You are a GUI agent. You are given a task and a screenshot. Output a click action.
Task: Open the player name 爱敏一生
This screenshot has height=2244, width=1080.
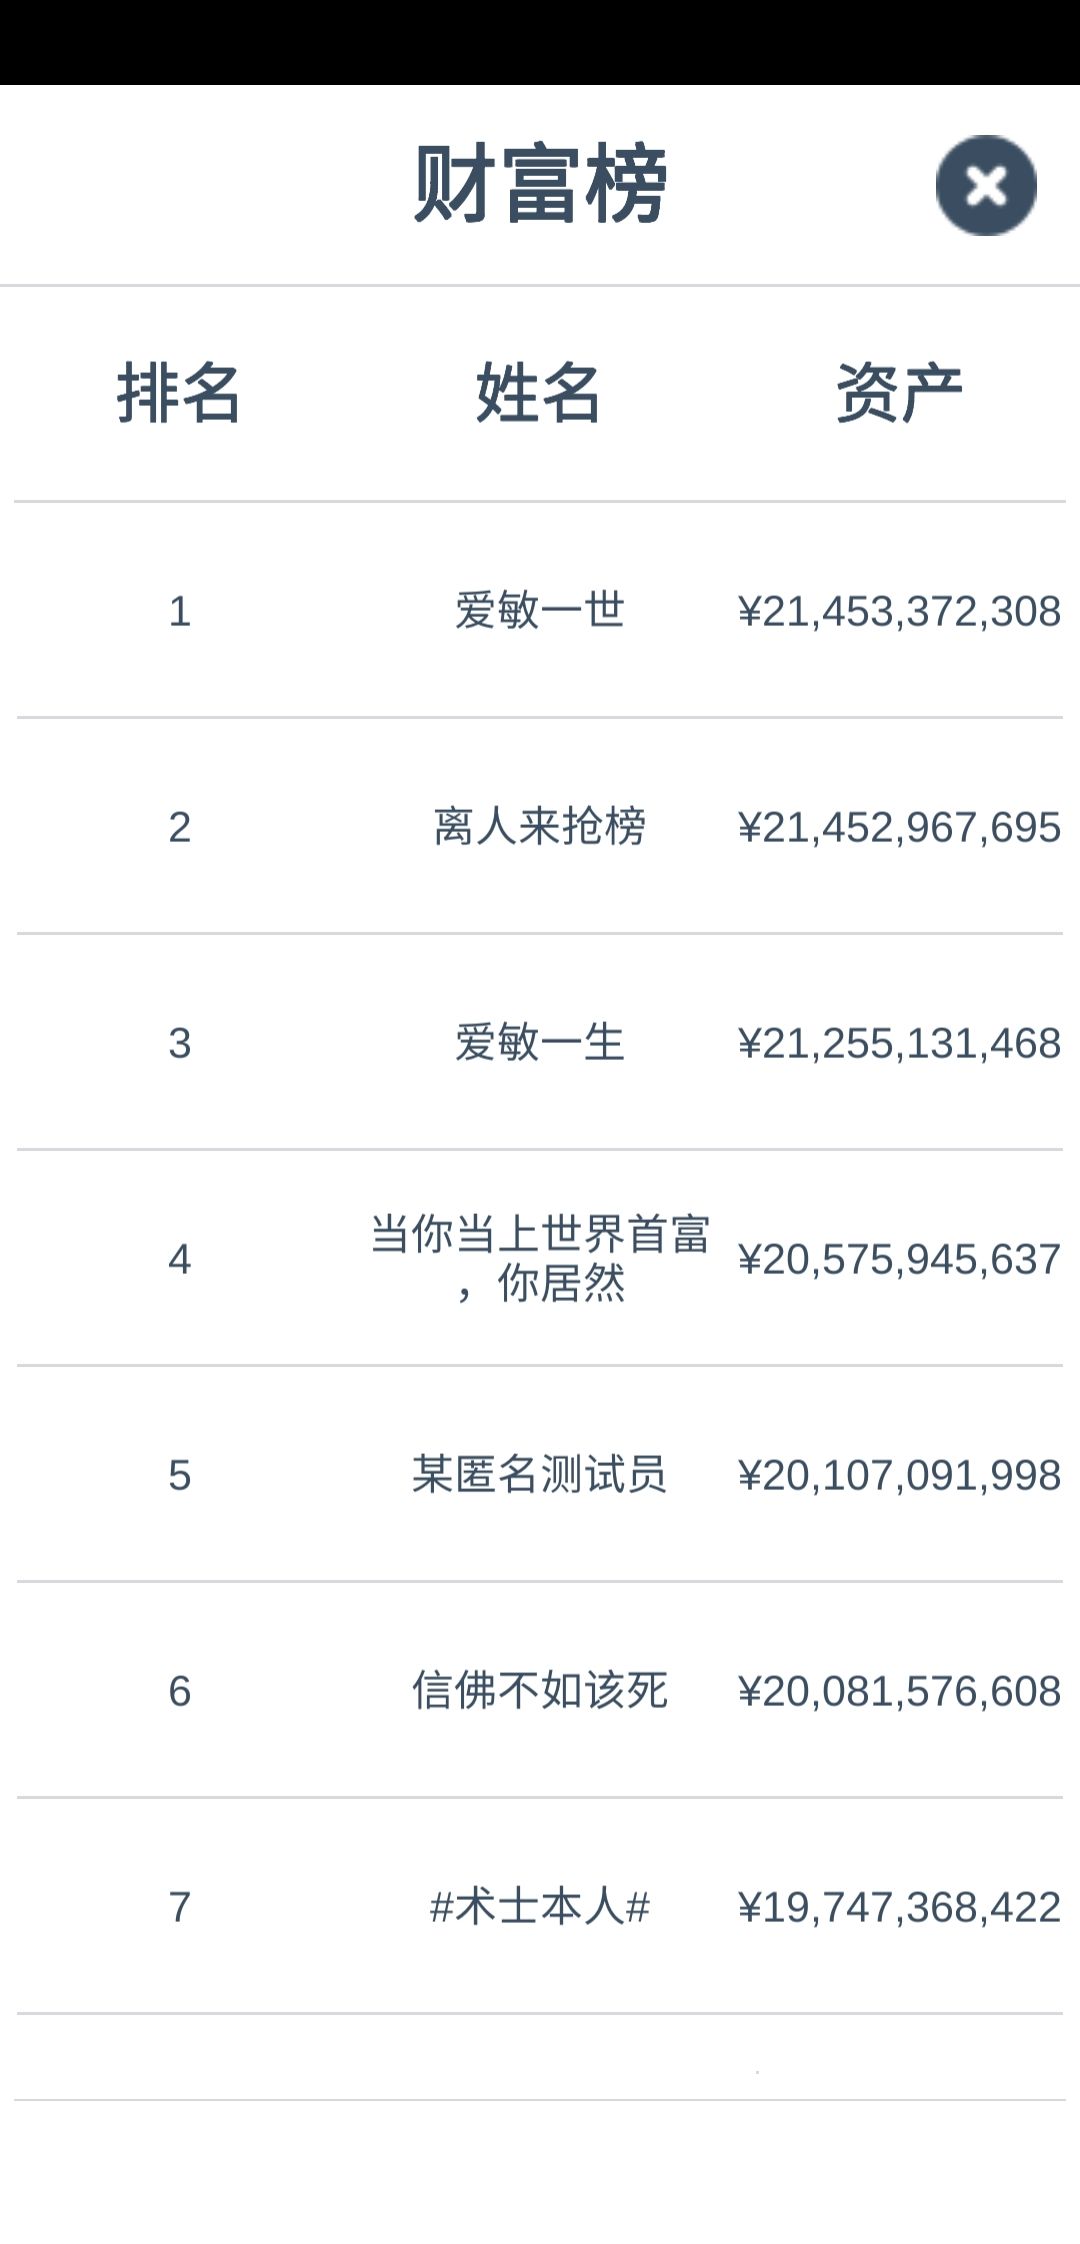540,1043
